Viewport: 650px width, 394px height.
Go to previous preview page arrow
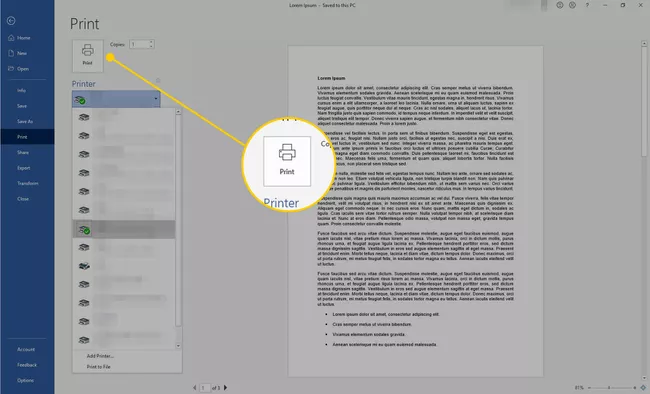[194, 388]
